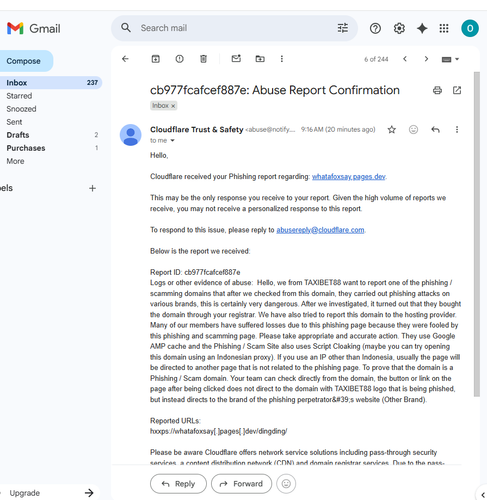Image resolution: width=487 pixels, height=500 pixels.
Task: Add emoji reaction beside the star
Action: (x=413, y=129)
